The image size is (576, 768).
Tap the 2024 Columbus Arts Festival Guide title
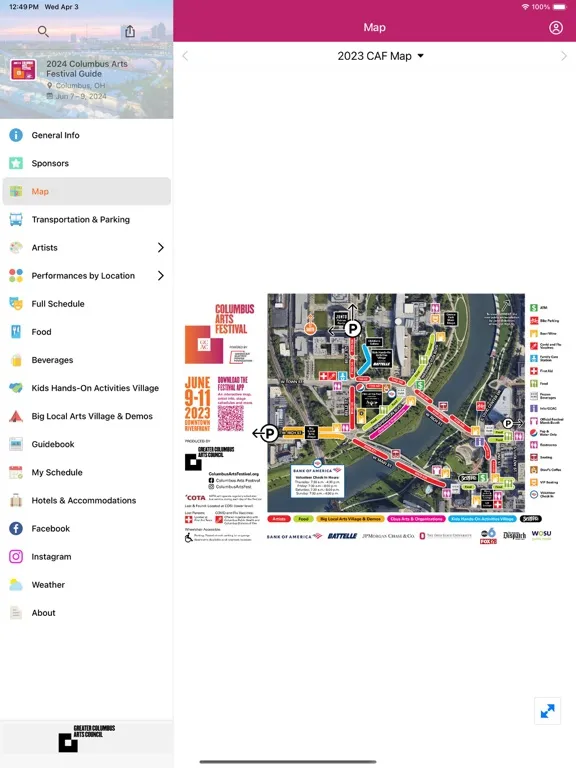pyautogui.click(x=87, y=69)
